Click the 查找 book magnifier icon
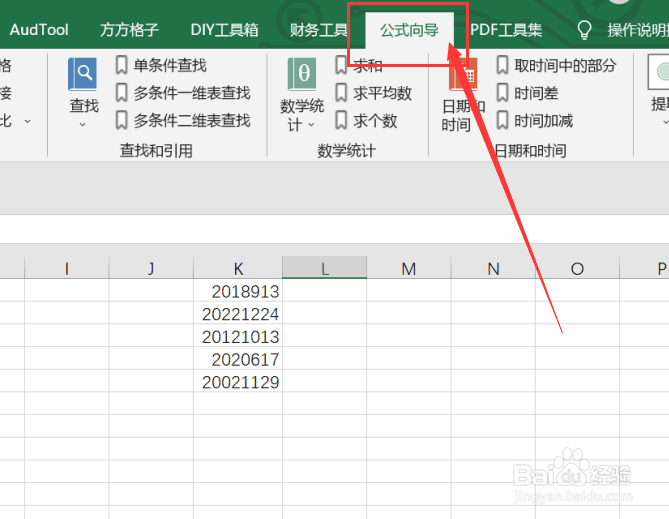 (83, 74)
